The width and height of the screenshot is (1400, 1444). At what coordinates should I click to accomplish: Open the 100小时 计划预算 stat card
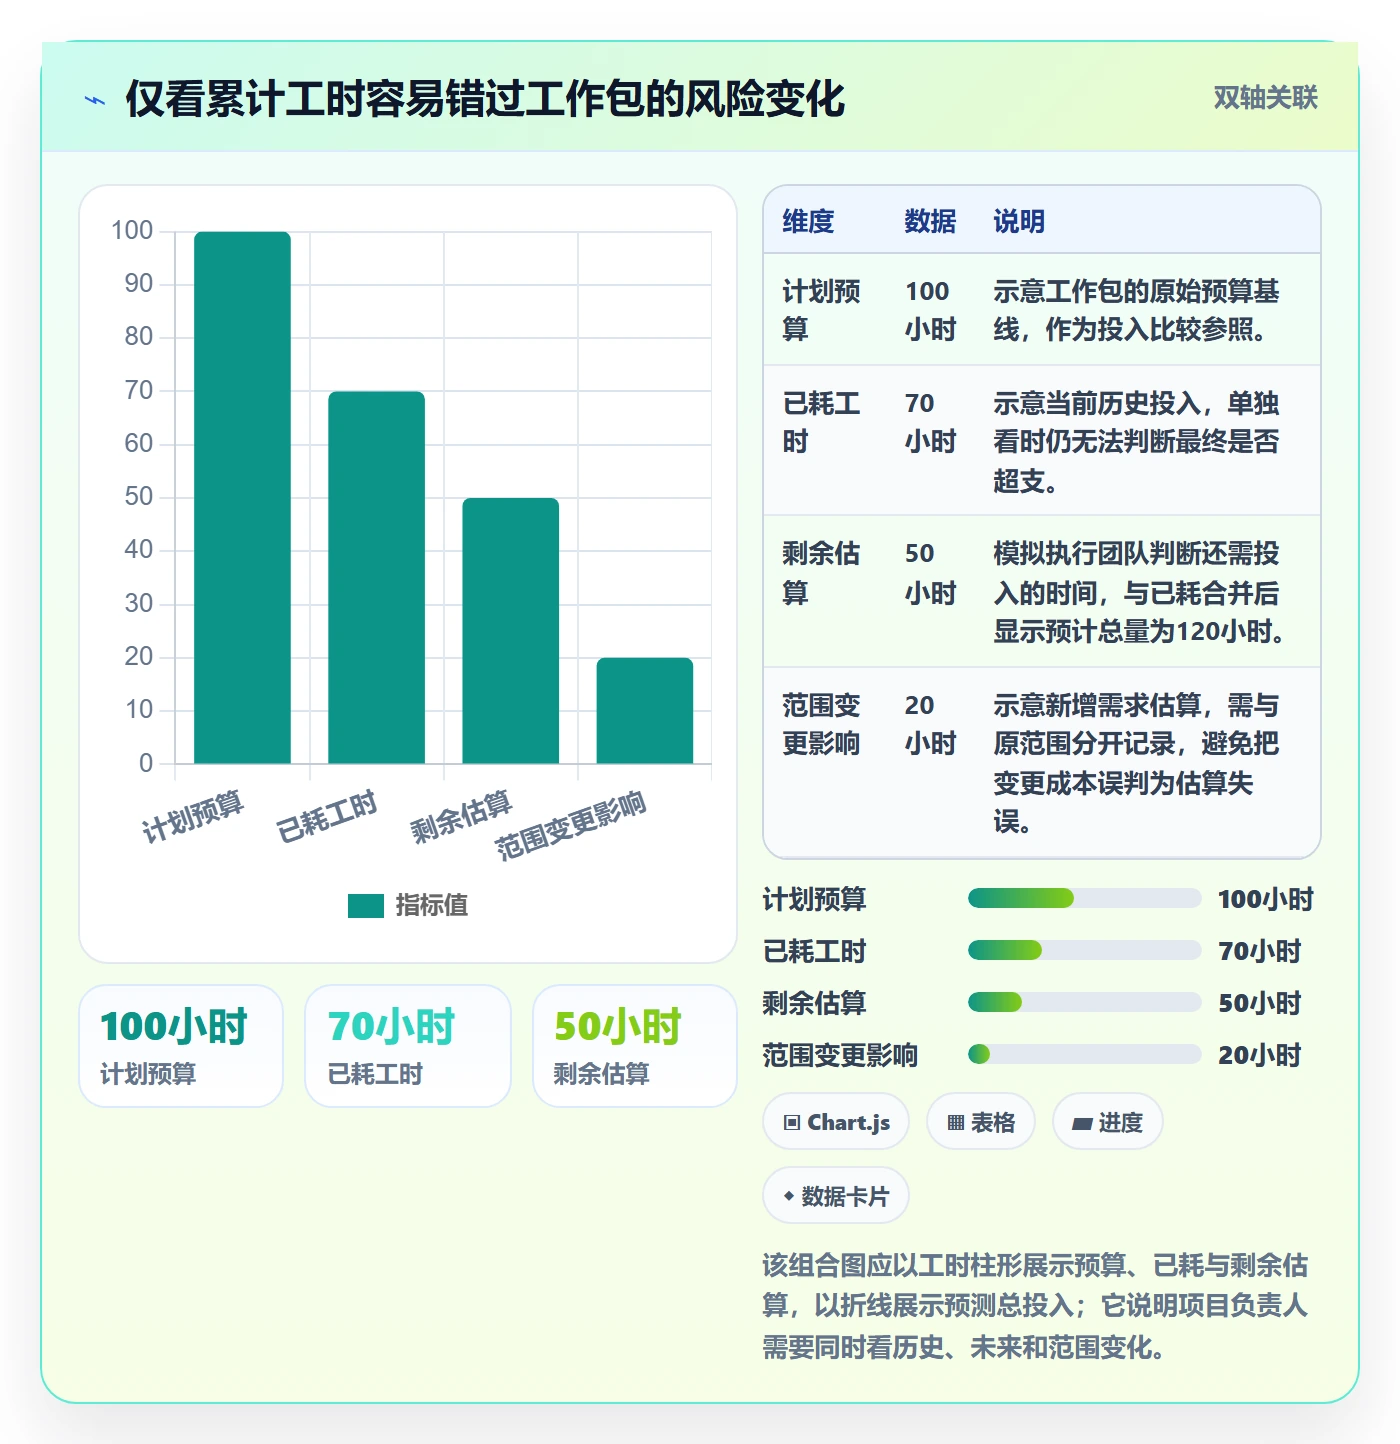181,1046
